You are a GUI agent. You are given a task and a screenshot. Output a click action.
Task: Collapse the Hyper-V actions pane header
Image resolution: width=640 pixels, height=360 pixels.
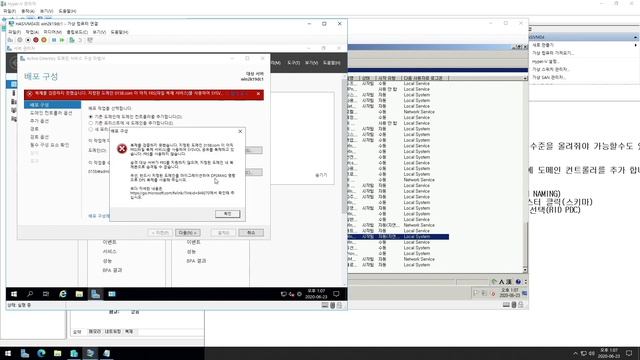point(636,37)
